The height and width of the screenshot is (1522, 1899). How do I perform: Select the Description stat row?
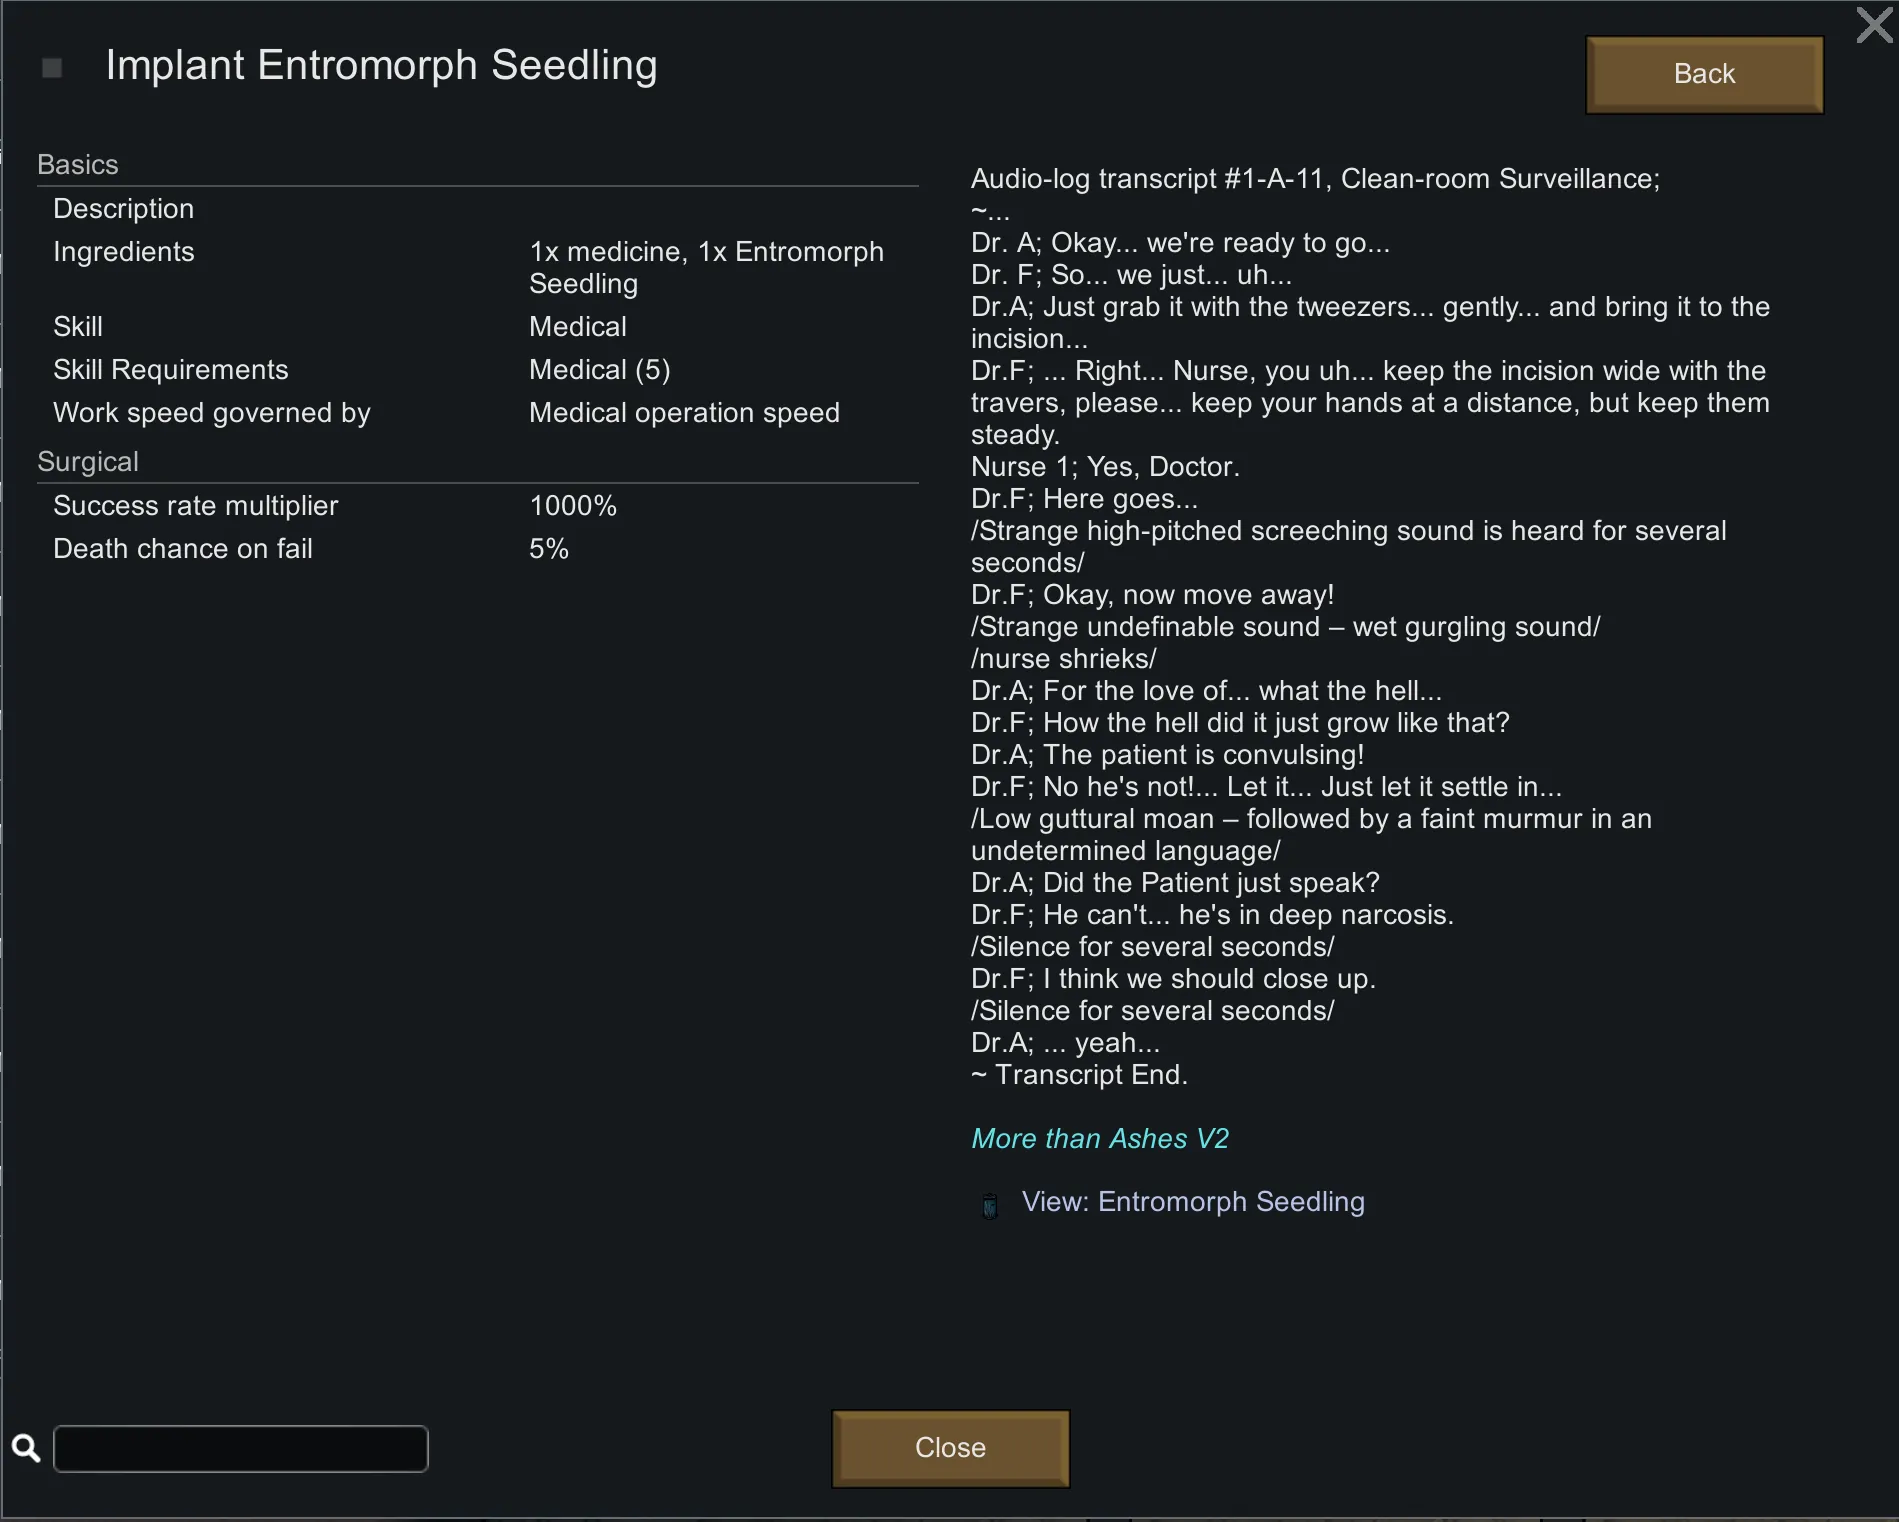(x=476, y=209)
